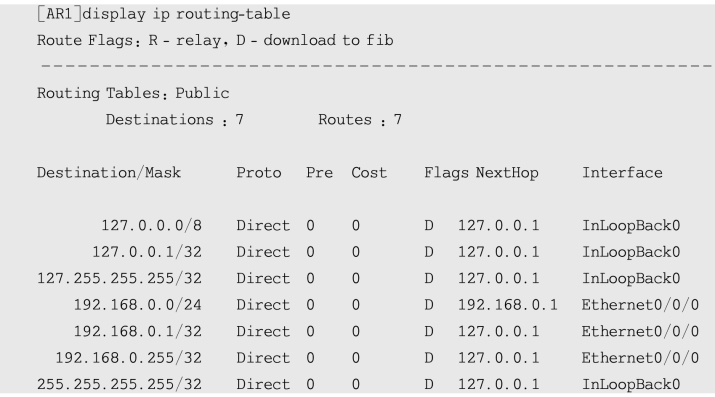Click the Cost column header
The height and width of the screenshot is (397, 715).
(x=369, y=173)
